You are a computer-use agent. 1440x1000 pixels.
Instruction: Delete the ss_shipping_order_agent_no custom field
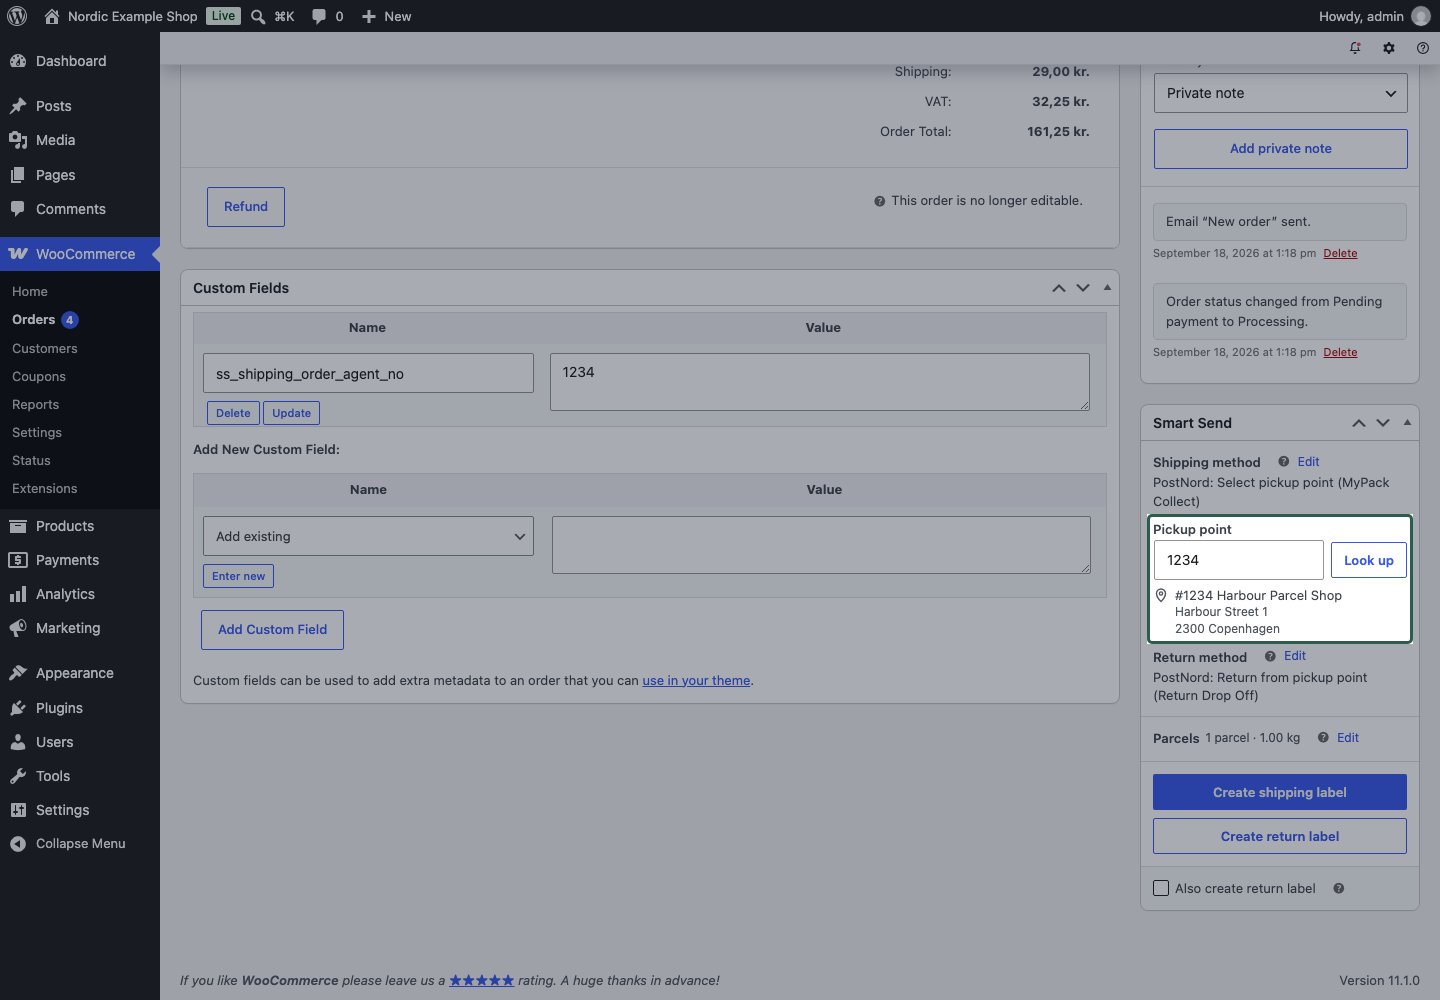233,413
